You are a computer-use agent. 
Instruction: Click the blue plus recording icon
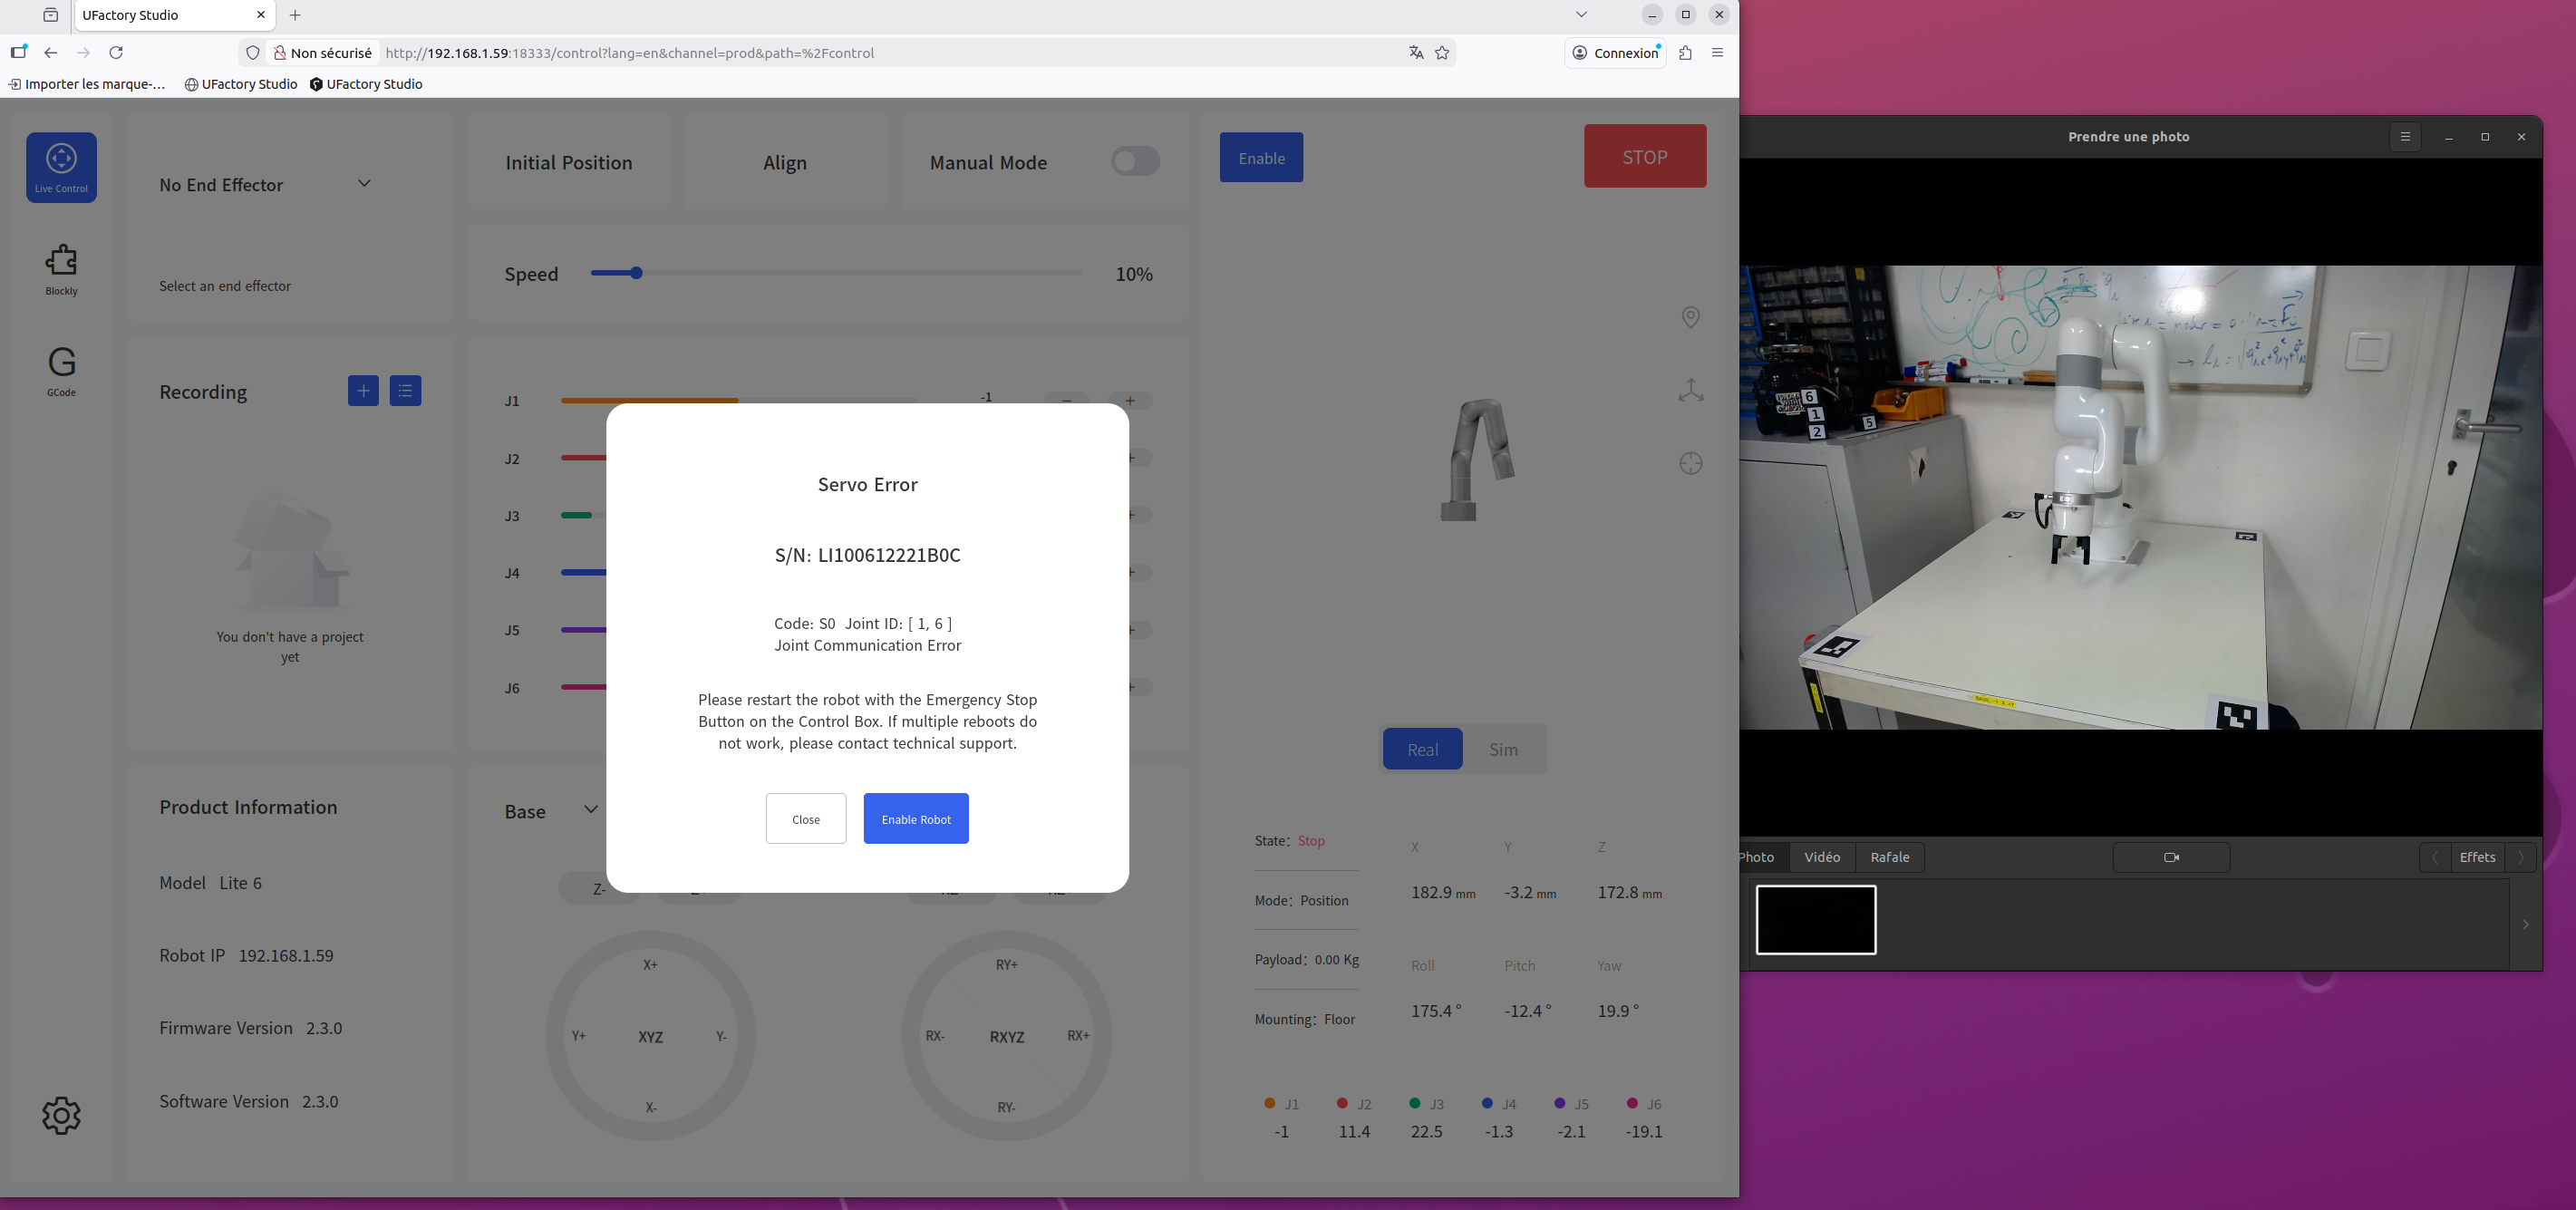coord(363,391)
